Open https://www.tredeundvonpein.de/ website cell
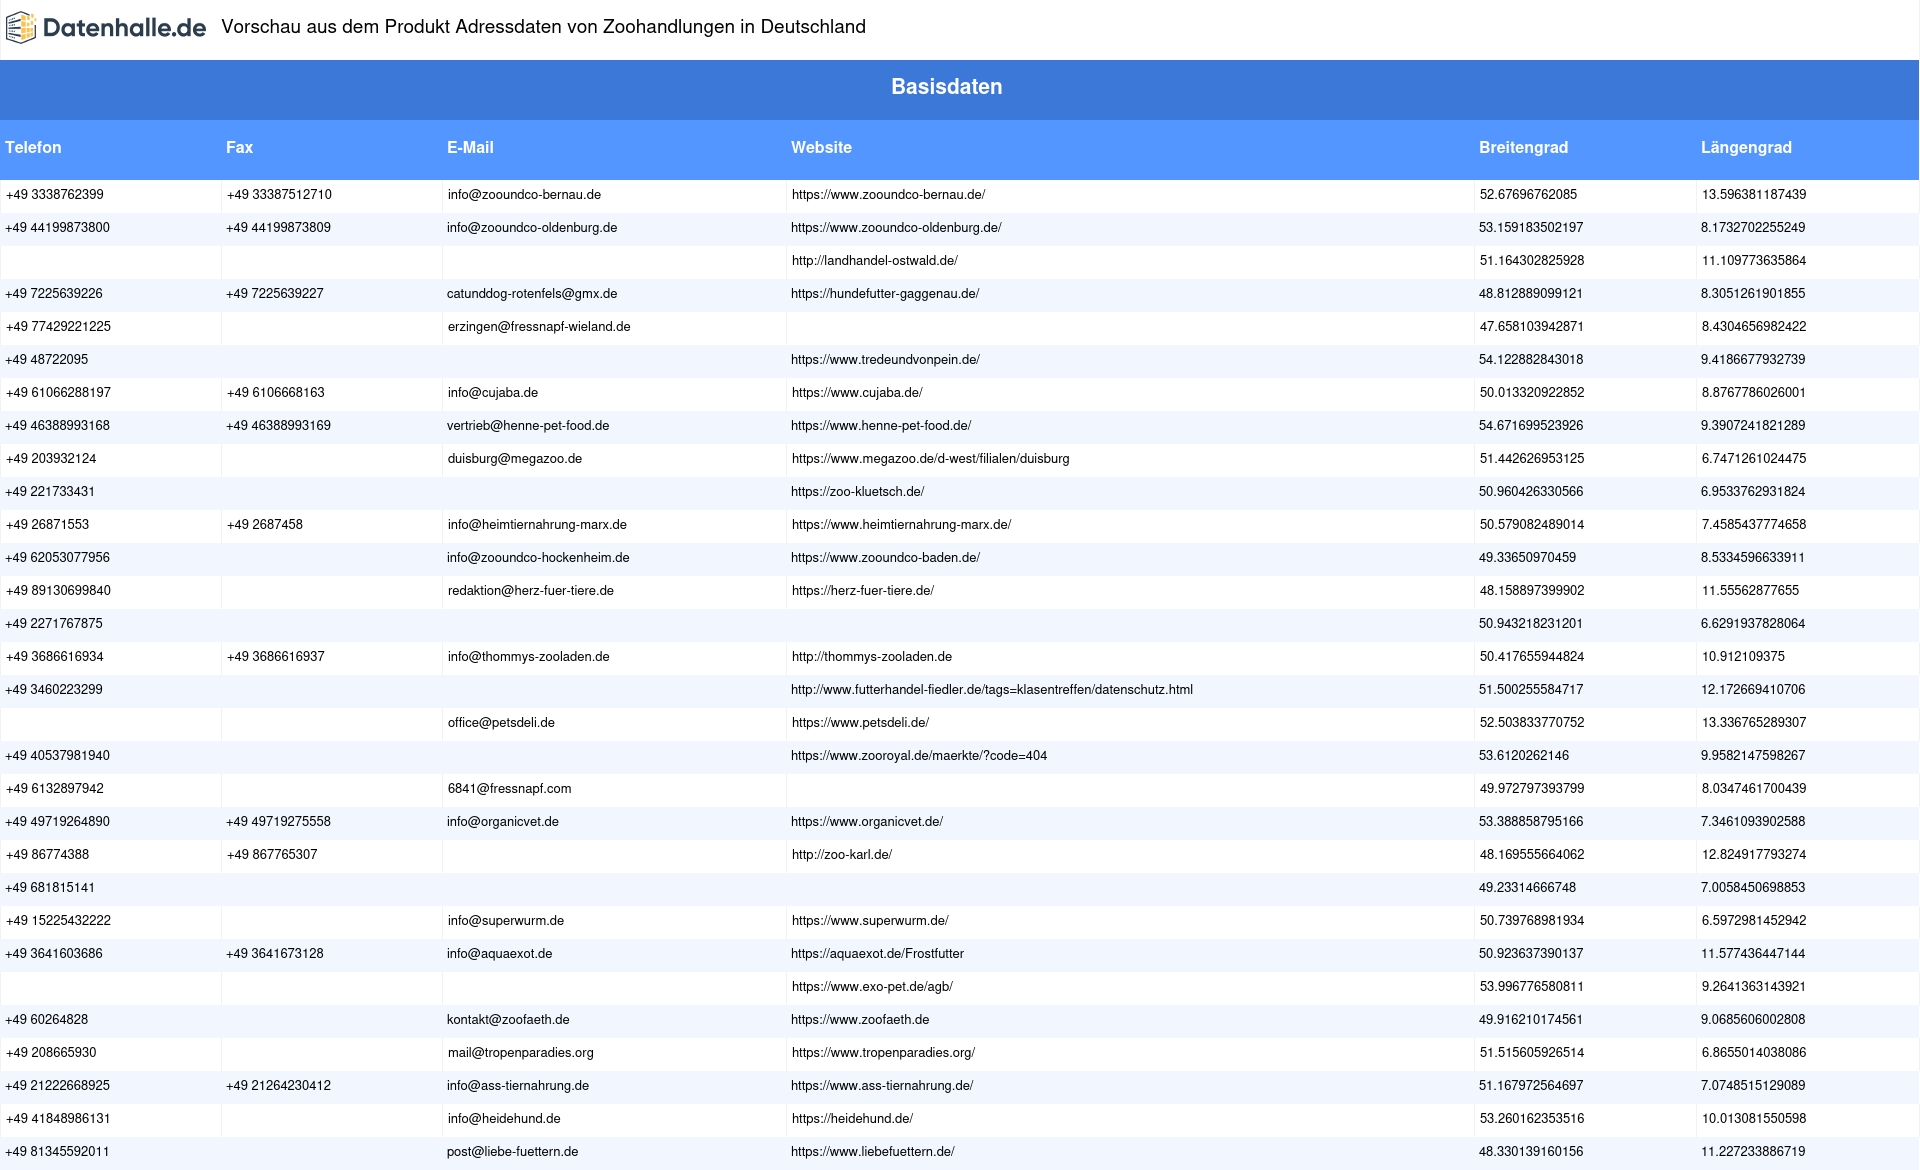 coord(885,360)
